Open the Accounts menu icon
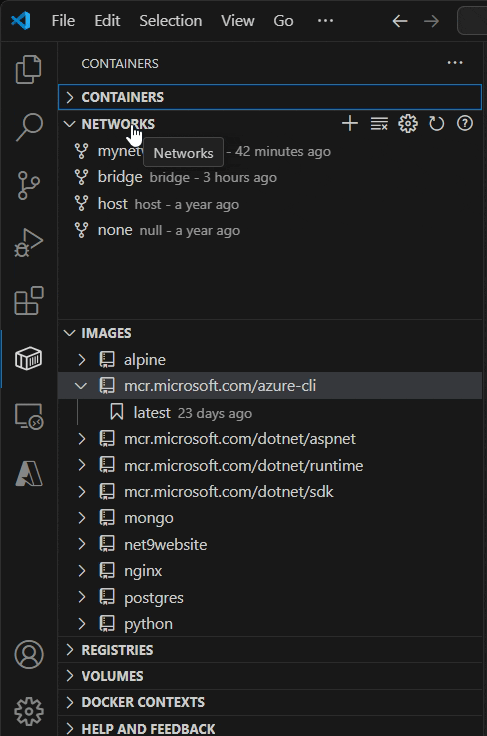The image size is (487, 736). [x=29, y=654]
